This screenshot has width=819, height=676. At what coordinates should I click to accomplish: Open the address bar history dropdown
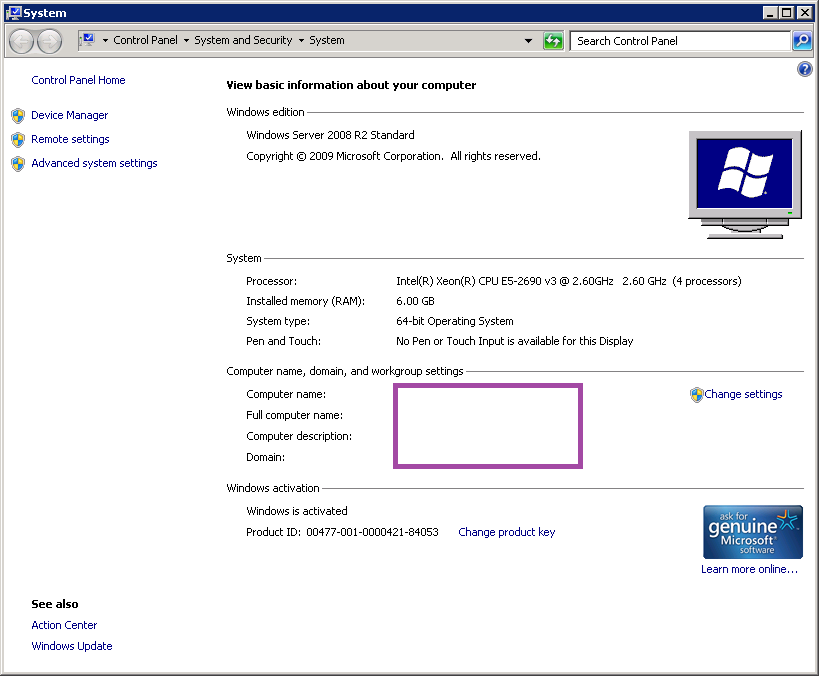(528, 41)
